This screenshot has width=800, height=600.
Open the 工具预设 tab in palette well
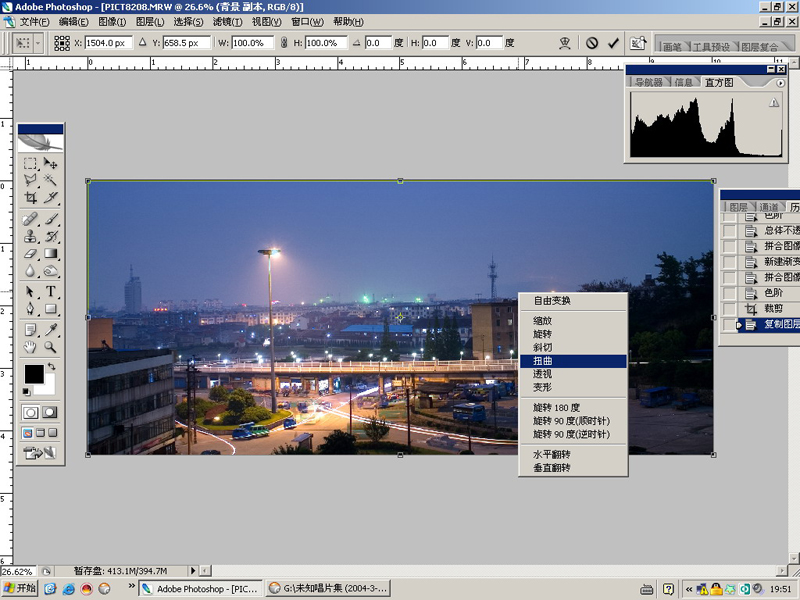click(711, 47)
